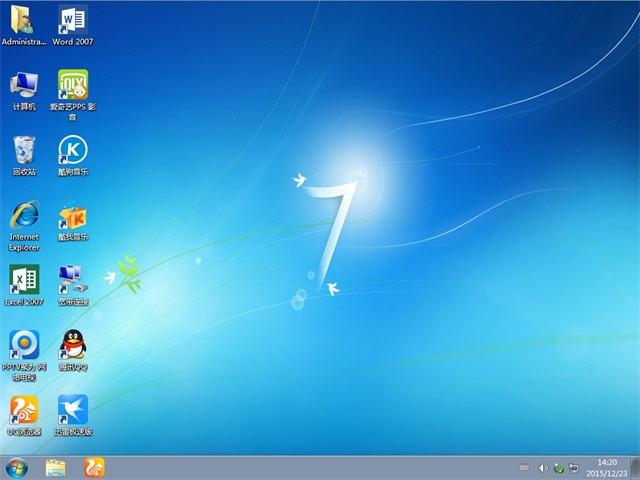Click the Show Desktop strip at the taskbar end
Screen dimensions: 640x480
635,468
